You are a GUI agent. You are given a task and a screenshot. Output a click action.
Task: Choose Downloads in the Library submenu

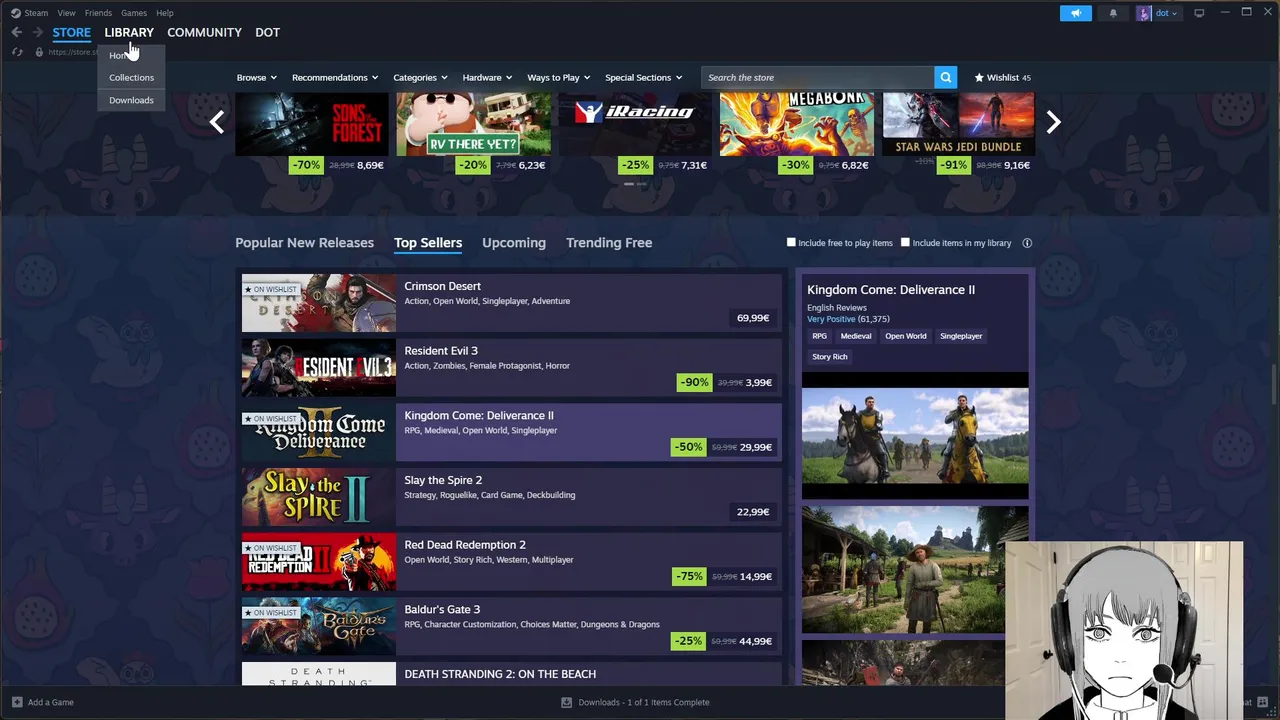131,100
